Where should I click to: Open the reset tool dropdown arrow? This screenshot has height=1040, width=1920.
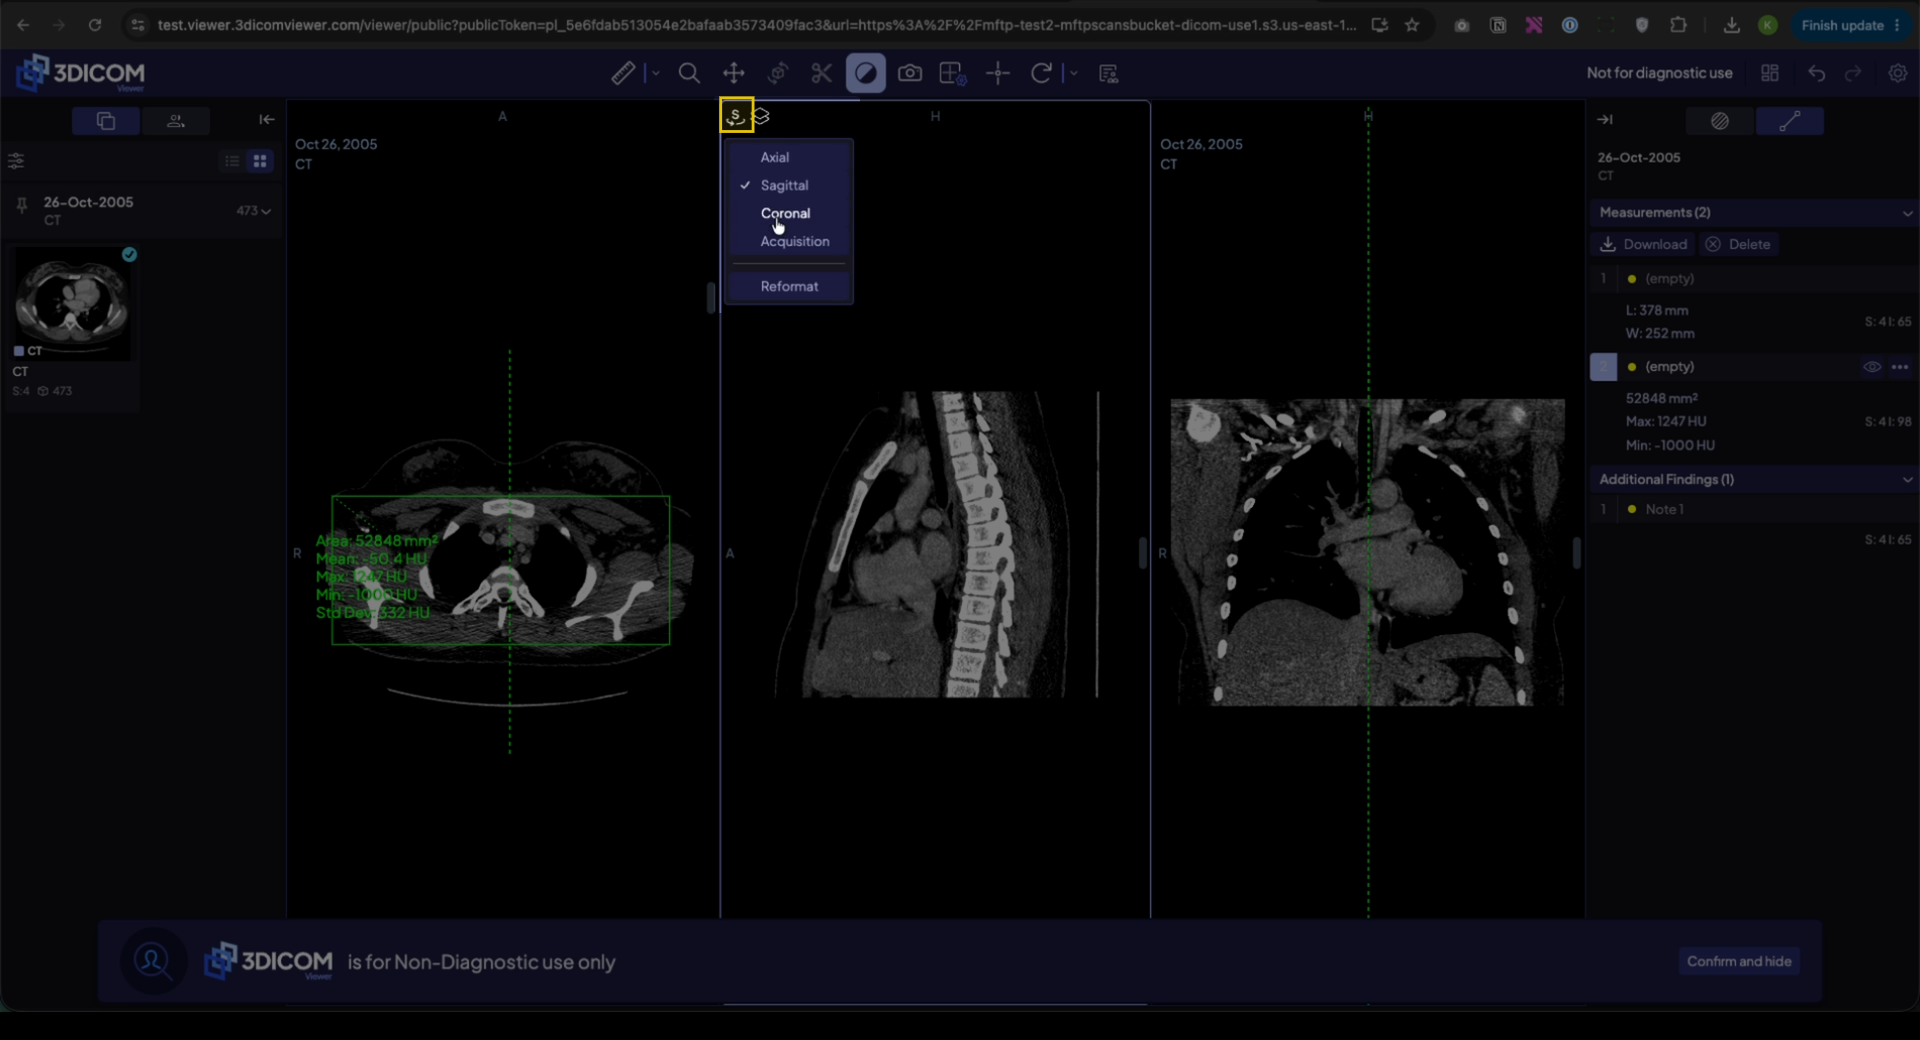click(1074, 73)
